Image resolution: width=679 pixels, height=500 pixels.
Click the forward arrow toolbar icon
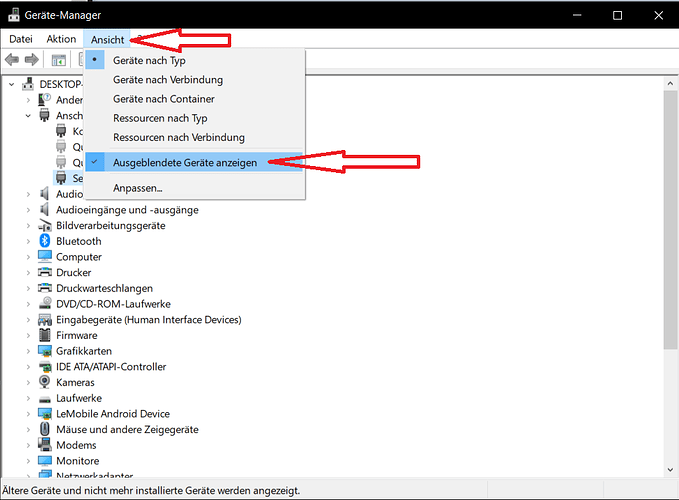pos(32,59)
